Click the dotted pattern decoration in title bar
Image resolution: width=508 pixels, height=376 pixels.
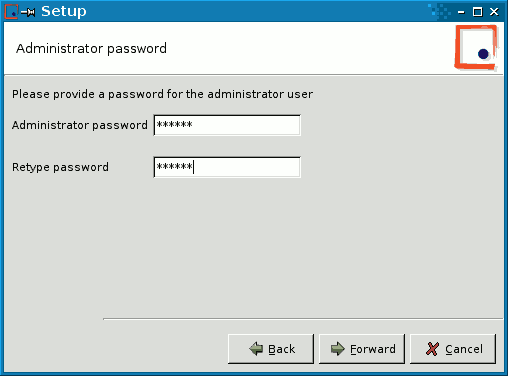tap(439, 11)
